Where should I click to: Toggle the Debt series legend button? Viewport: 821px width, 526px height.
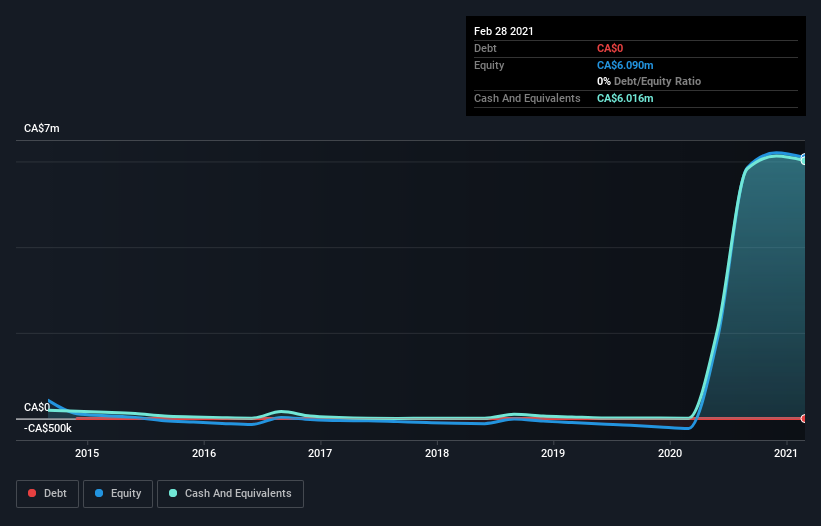point(48,494)
